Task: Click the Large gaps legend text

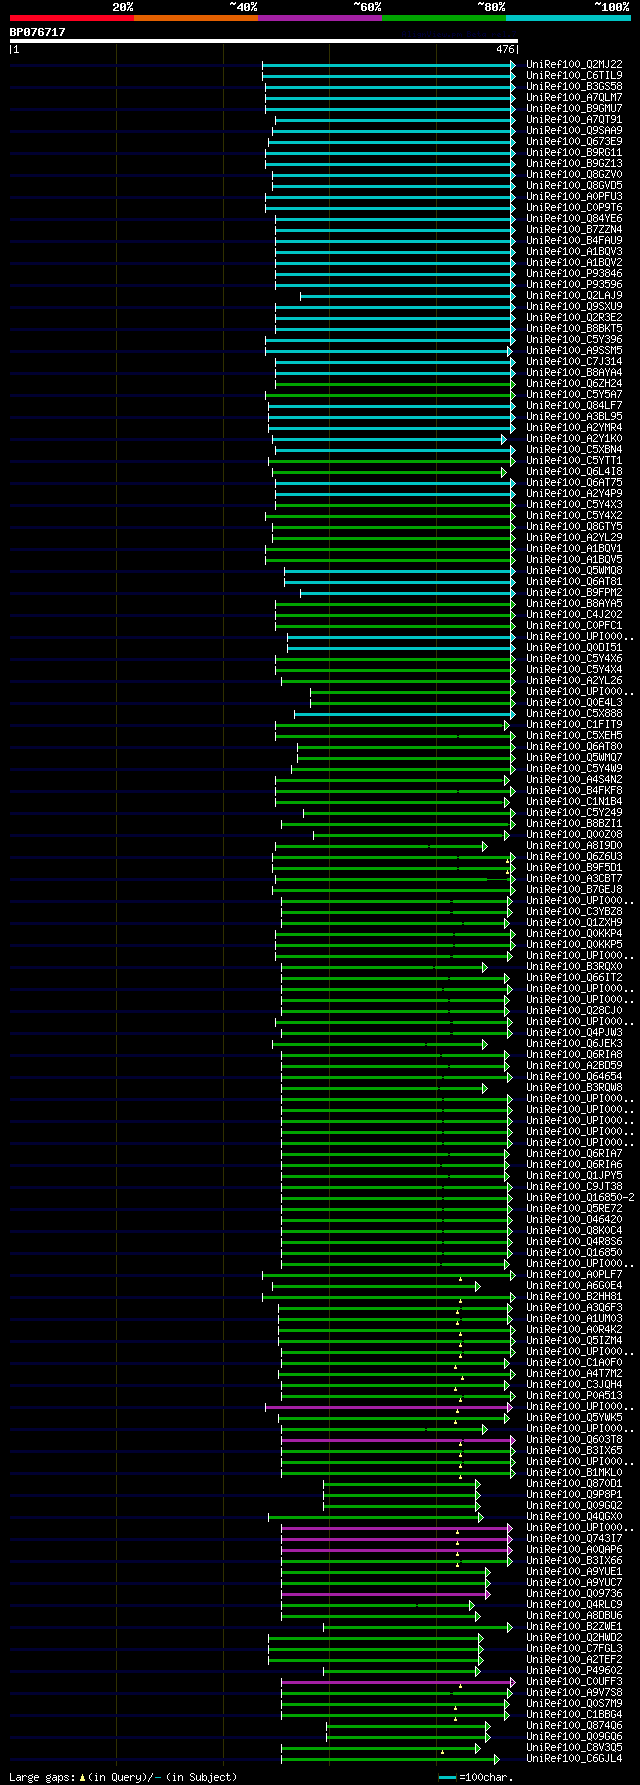Action: [x=123, y=1777]
